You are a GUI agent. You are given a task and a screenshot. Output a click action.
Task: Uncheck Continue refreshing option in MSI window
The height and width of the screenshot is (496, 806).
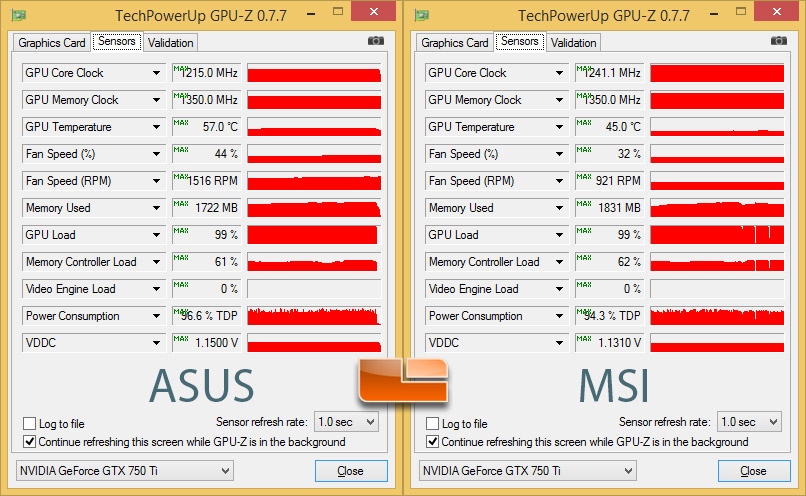[432, 442]
